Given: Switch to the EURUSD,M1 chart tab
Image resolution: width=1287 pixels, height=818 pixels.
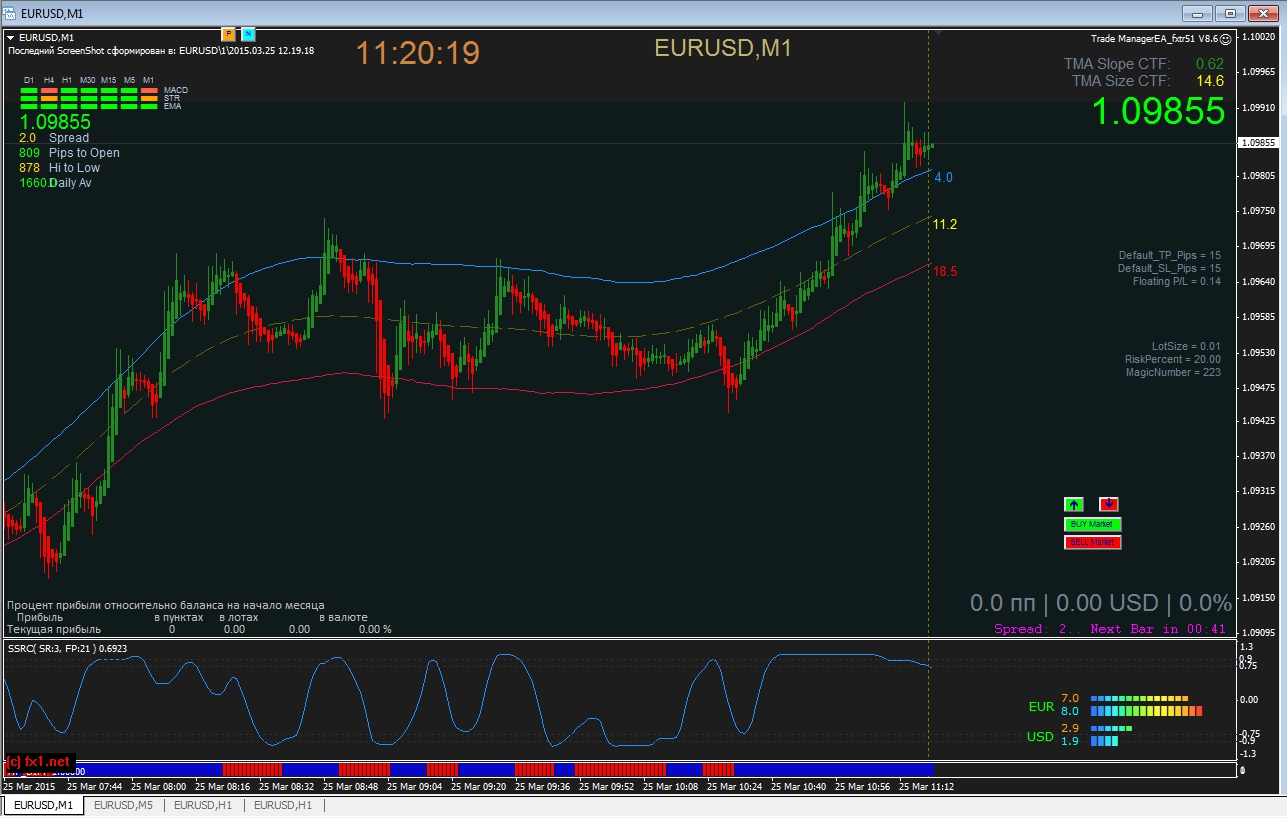Looking at the screenshot, I should click(43, 805).
